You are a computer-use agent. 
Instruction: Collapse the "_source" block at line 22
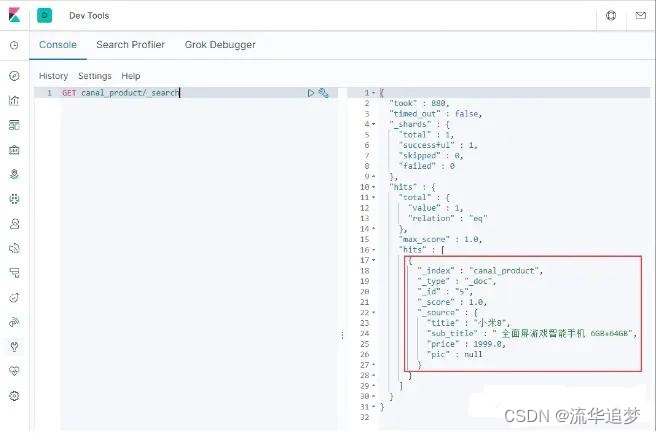(374, 313)
